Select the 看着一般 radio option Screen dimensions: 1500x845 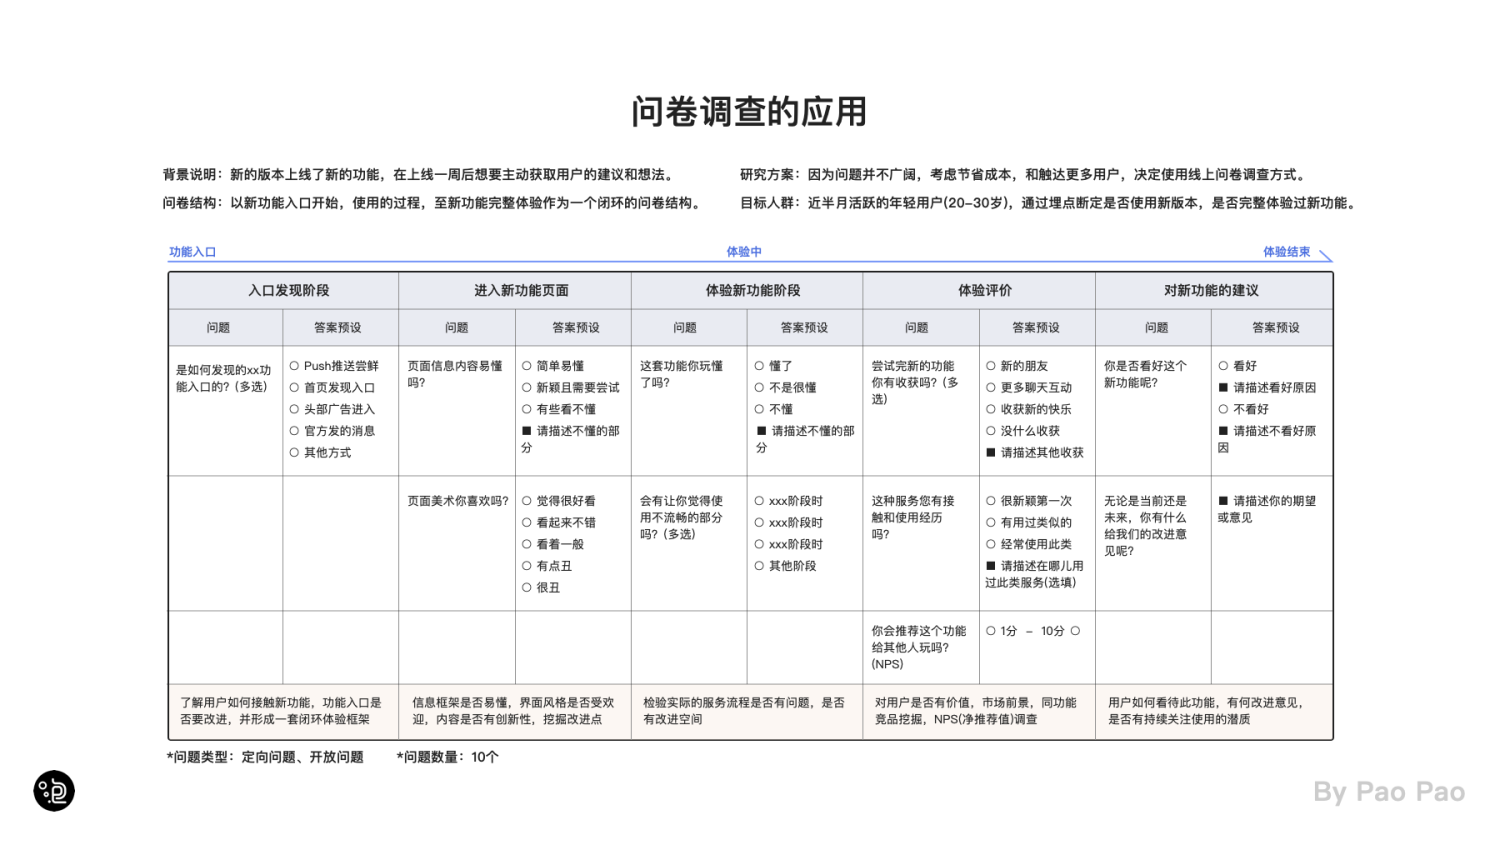click(x=527, y=544)
